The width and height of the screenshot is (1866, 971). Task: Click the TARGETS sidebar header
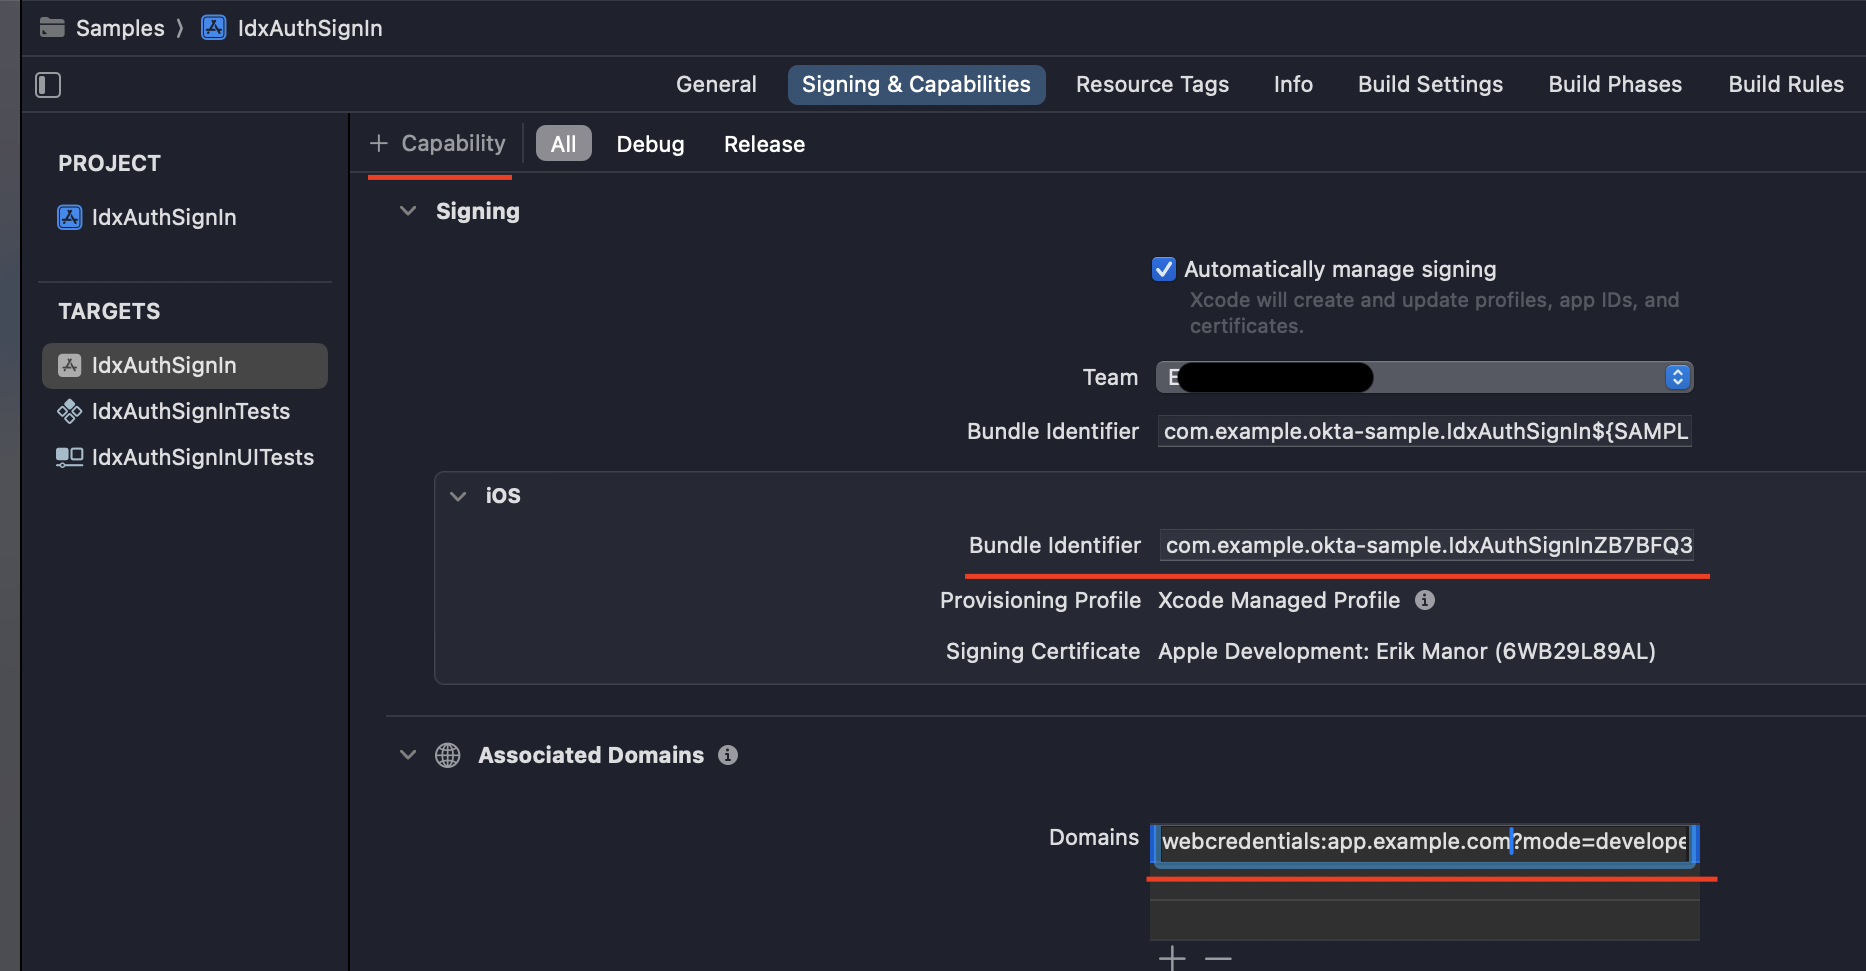point(109,311)
